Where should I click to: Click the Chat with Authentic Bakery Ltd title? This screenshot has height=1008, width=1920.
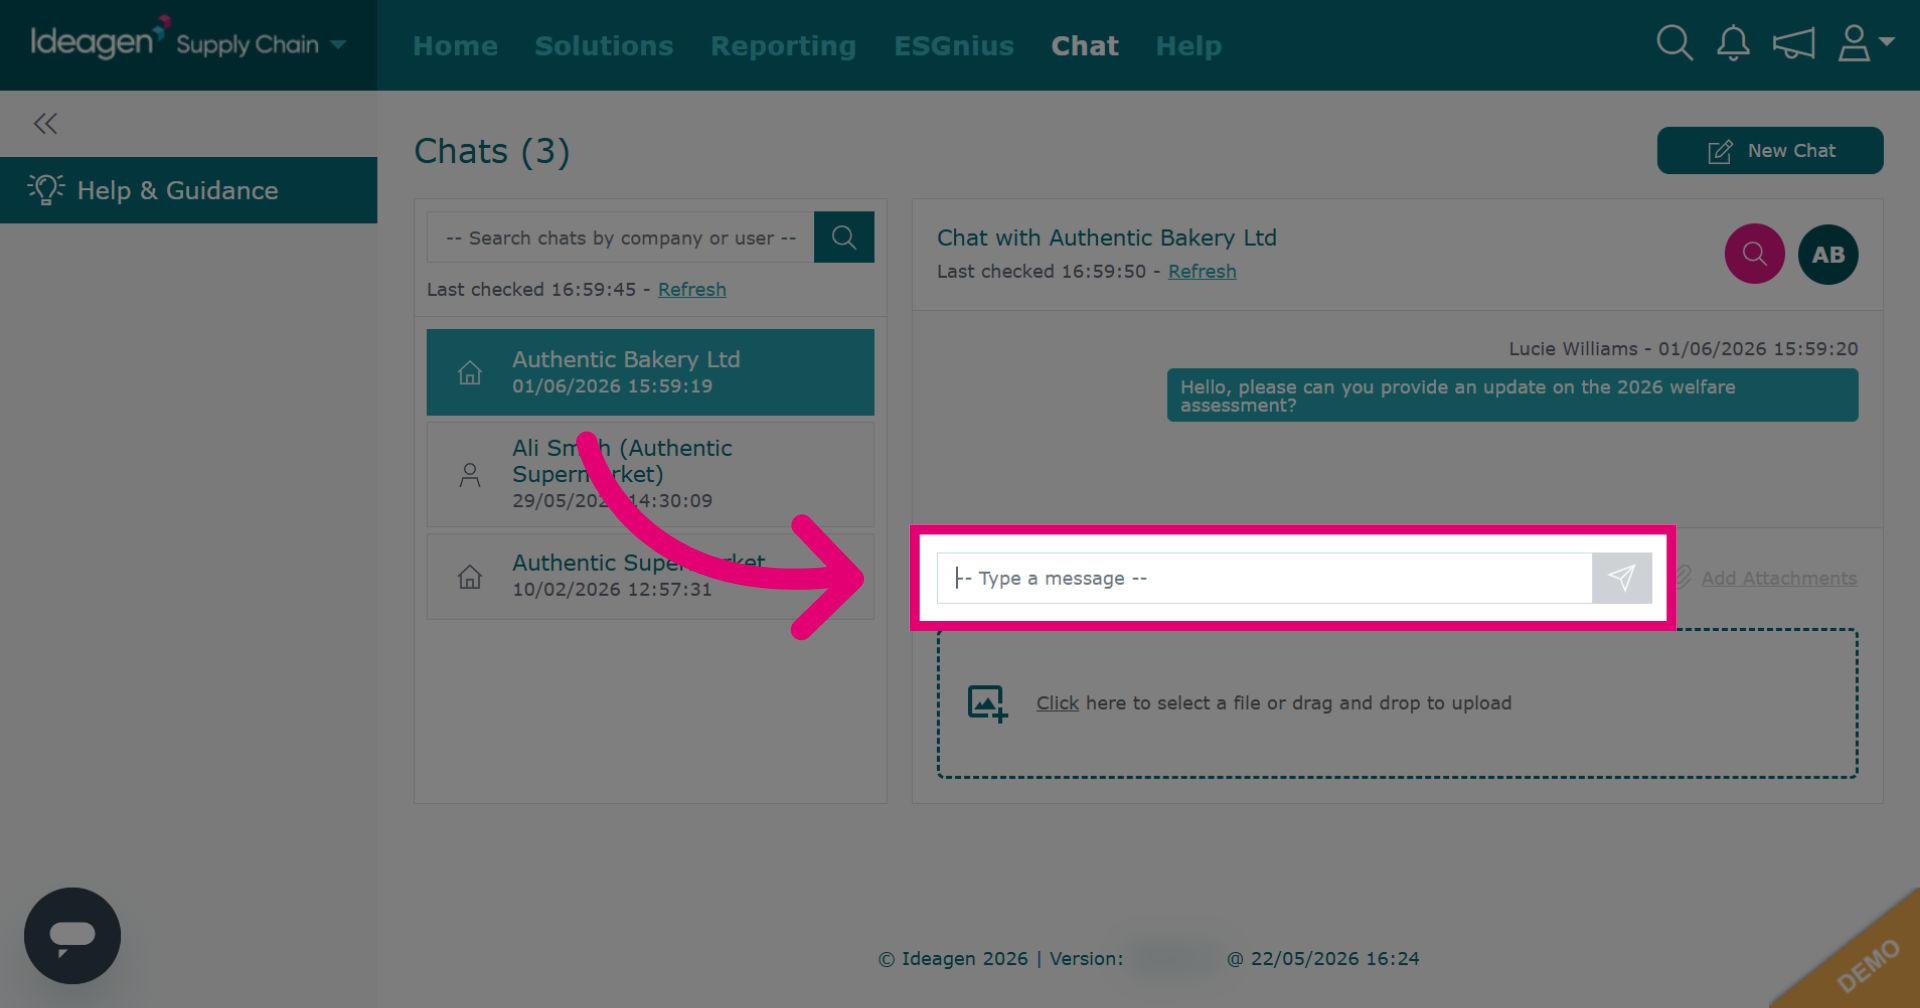(x=1106, y=238)
